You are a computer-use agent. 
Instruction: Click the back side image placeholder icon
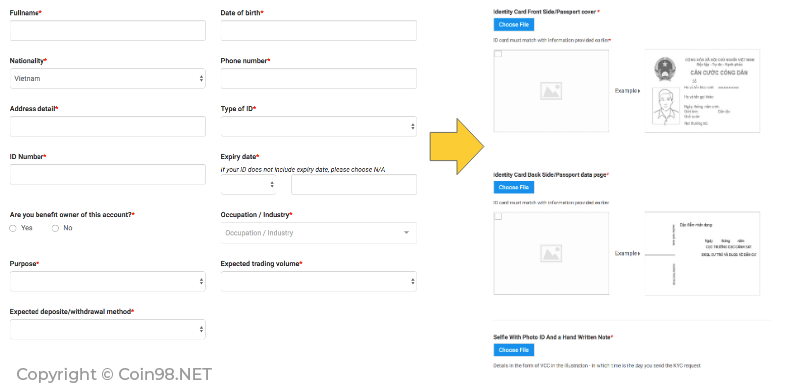point(551,254)
